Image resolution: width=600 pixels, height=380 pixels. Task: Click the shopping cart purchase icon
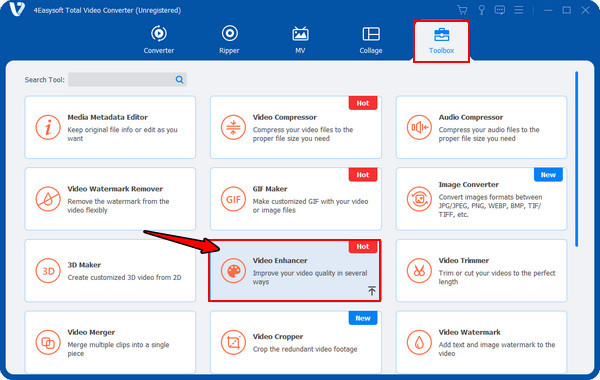pyautogui.click(x=462, y=10)
